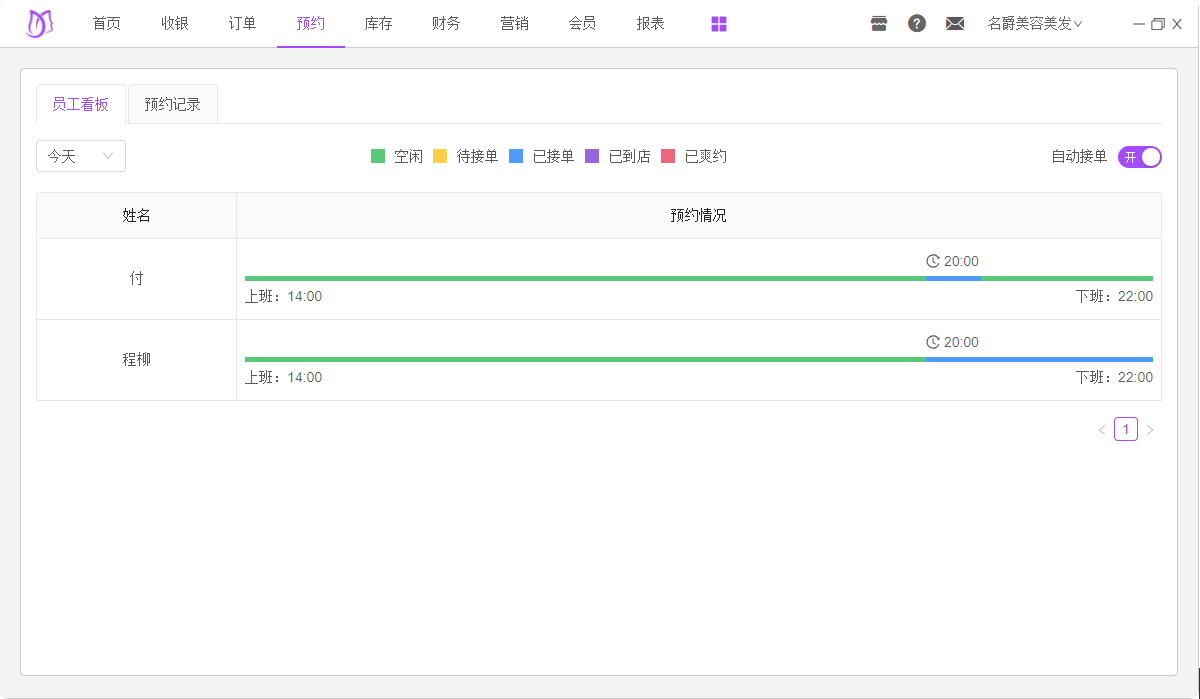Click 程柳's blue booked time bar

click(x=1038, y=359)
